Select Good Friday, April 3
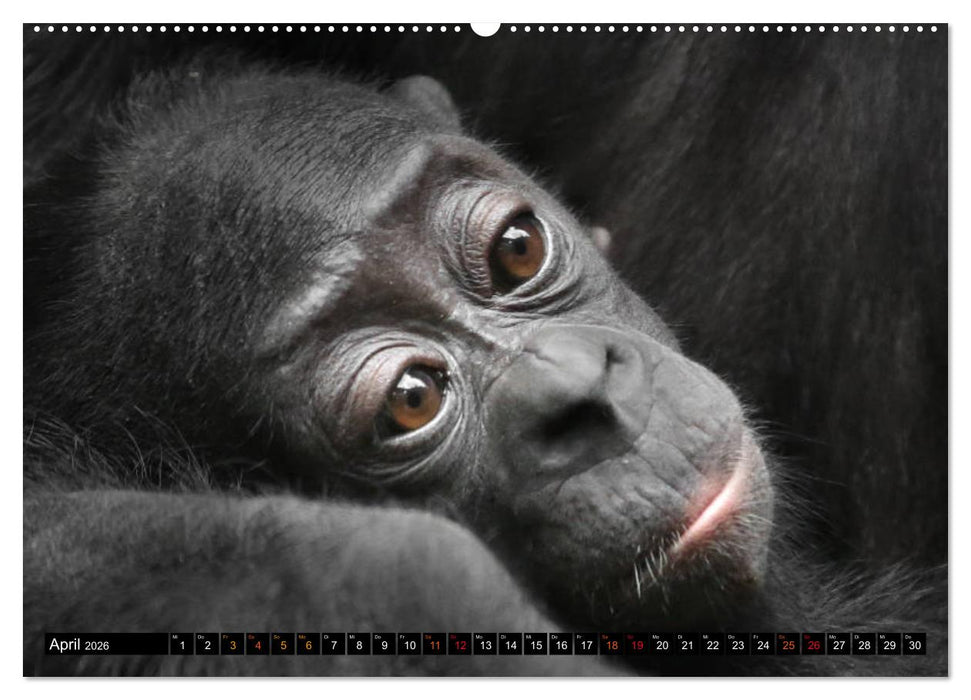The image size is (971, 700). coord(232,645)
